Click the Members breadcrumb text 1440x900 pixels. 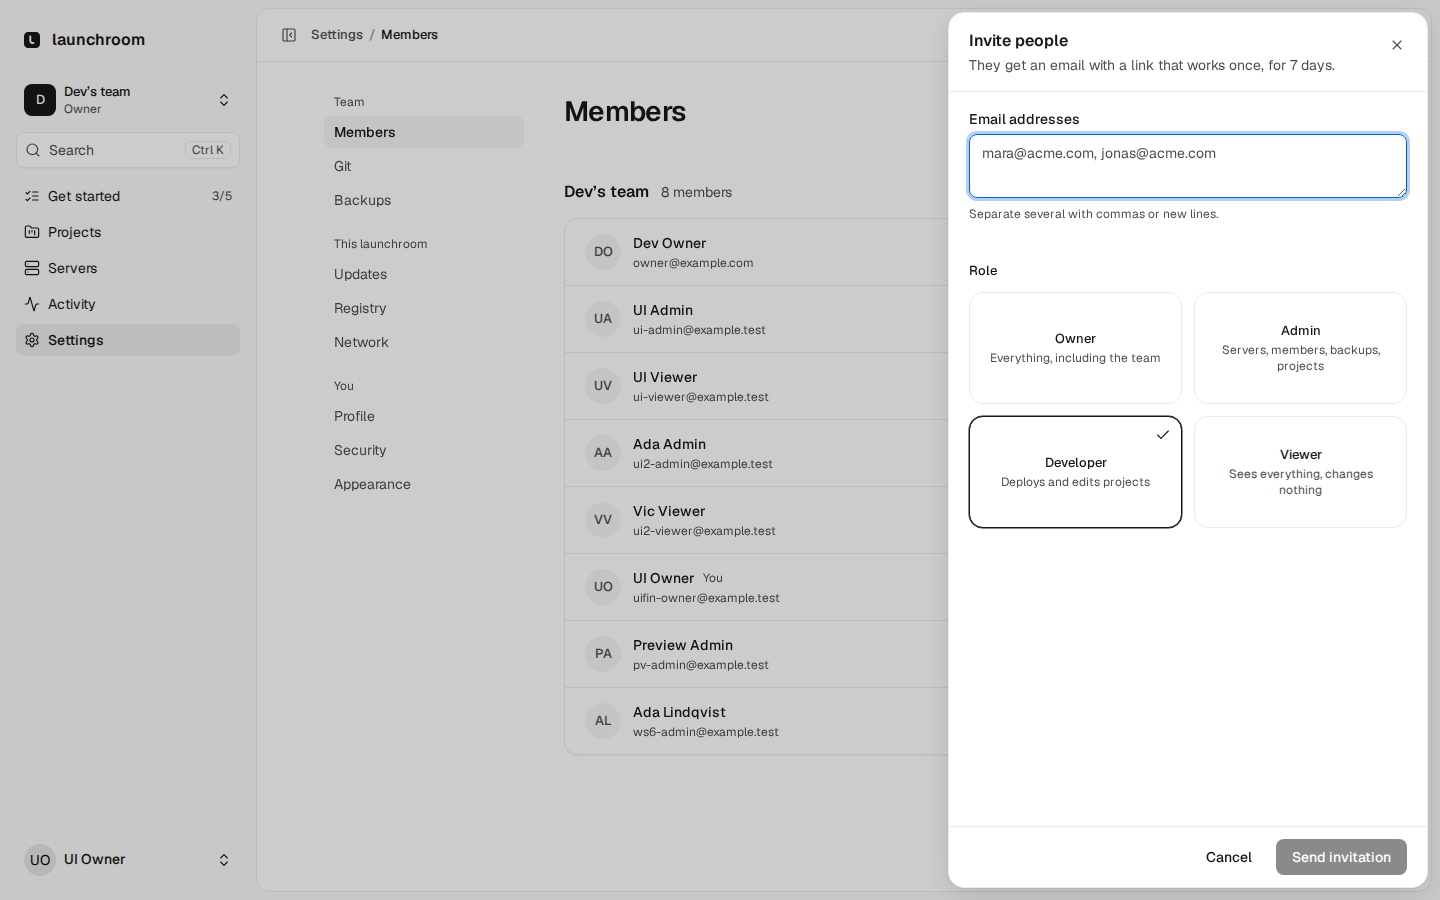coord(409,35)
